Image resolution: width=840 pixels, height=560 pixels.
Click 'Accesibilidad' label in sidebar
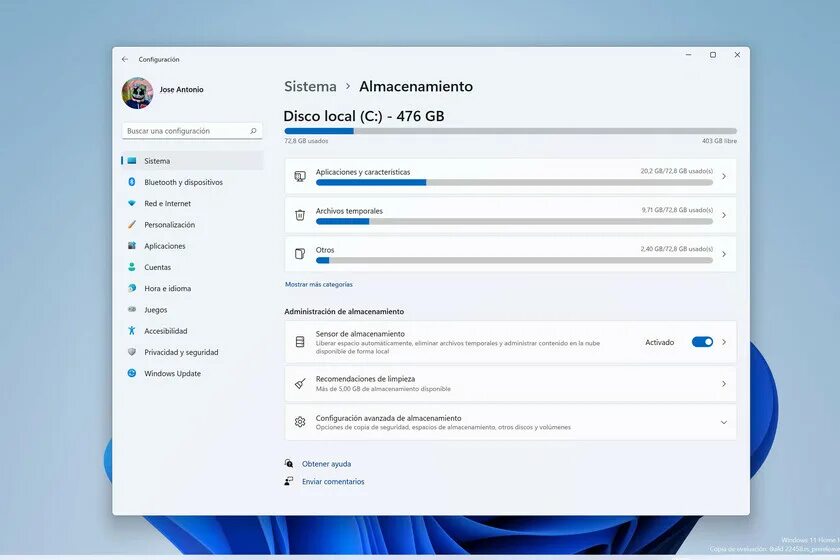point(166,331)
